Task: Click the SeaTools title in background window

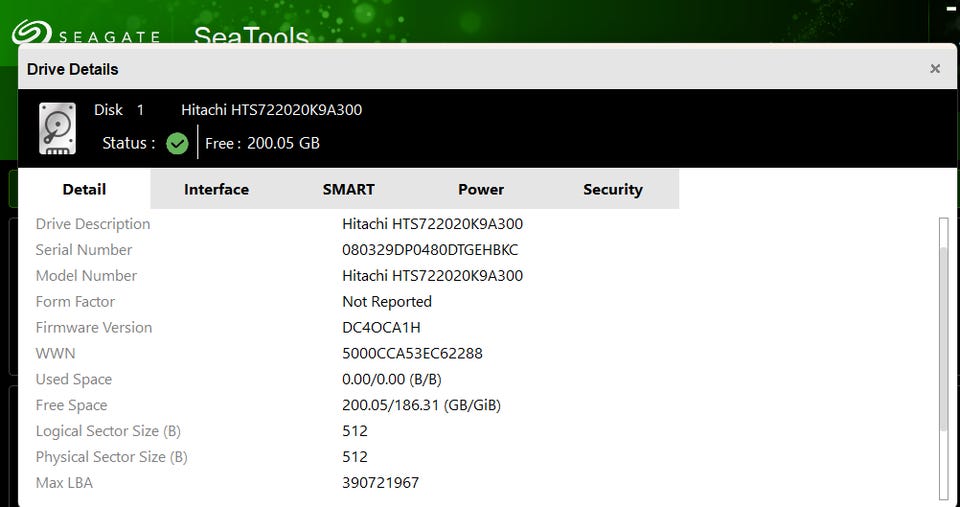Action: pyautogui.click(x=251, y=35)
